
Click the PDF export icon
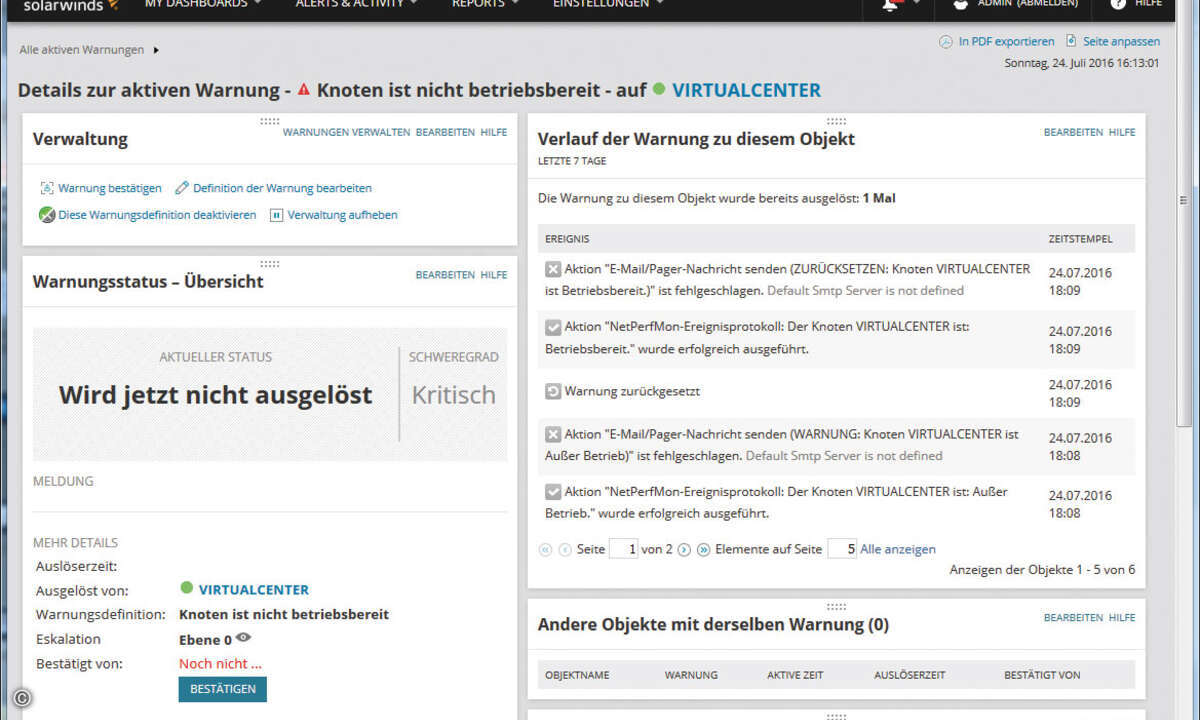point(946,42)
